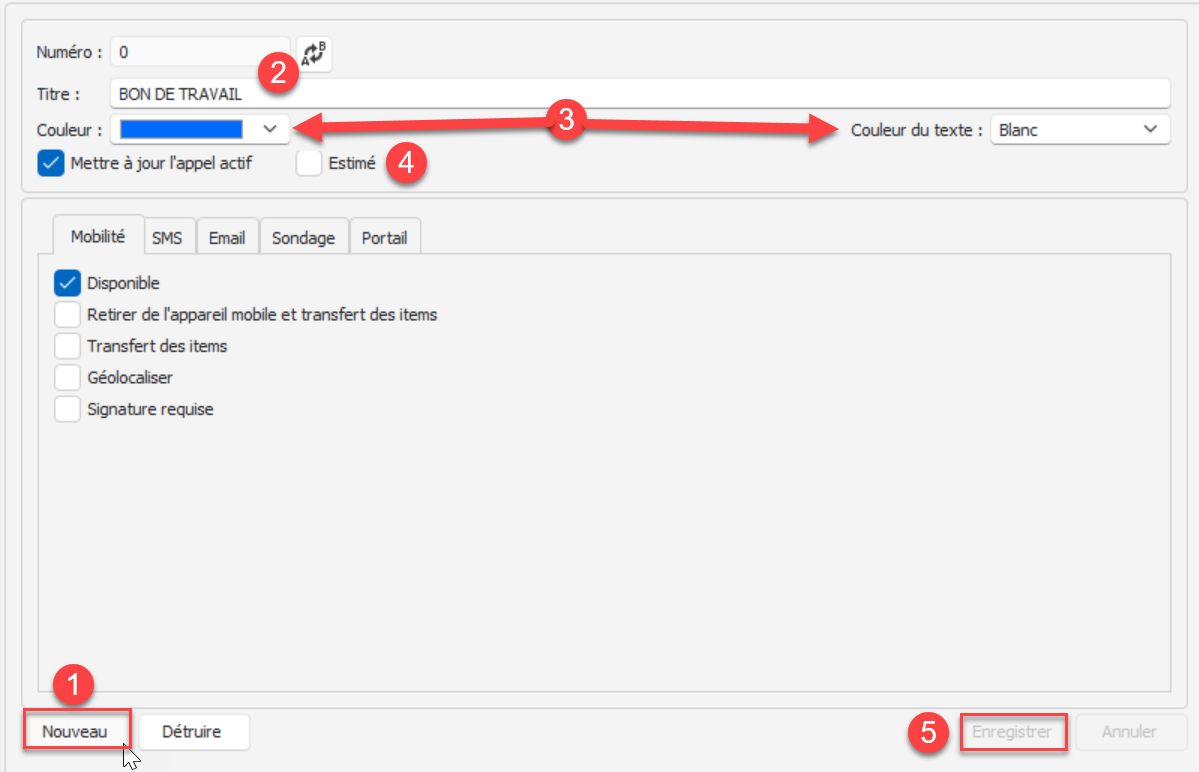Enable the Estimé checkbox
This screenshot has height=772, width=1199.
[309, 164]
